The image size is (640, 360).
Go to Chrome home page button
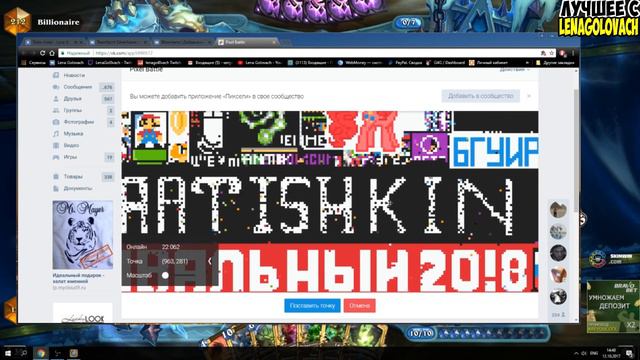coord(52,53)
